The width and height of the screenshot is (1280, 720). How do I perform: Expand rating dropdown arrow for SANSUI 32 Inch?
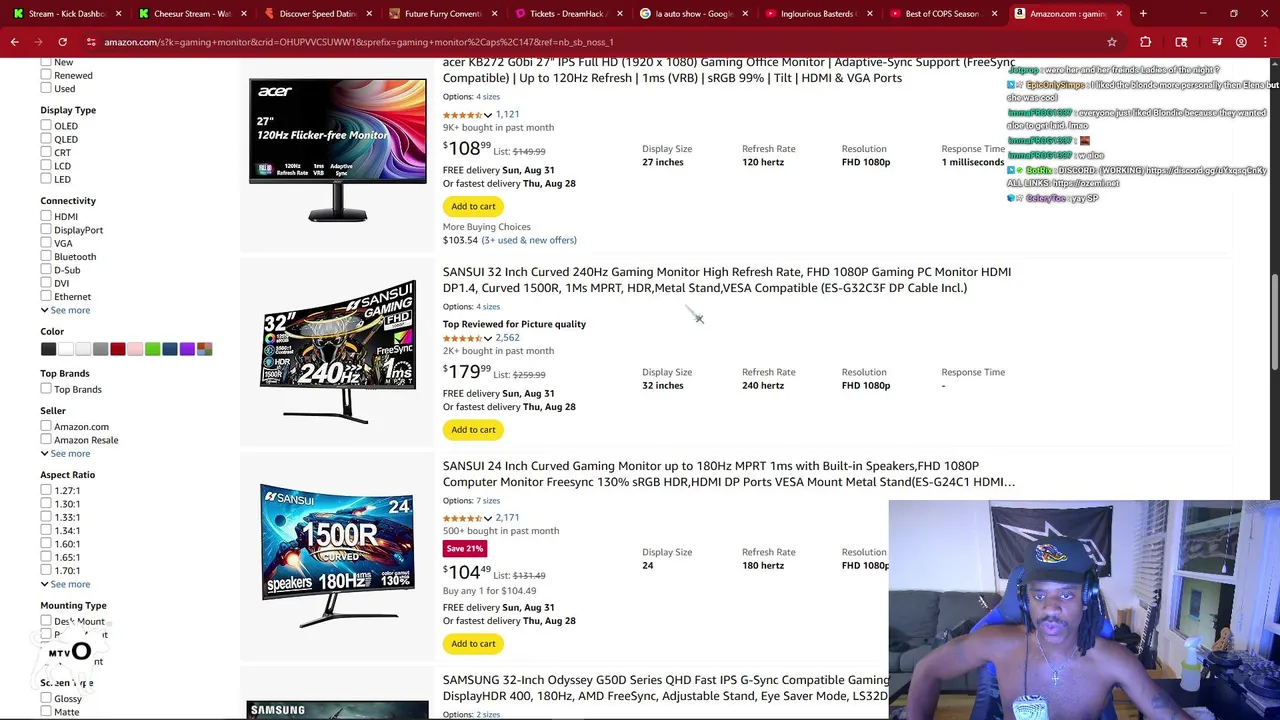488,338
